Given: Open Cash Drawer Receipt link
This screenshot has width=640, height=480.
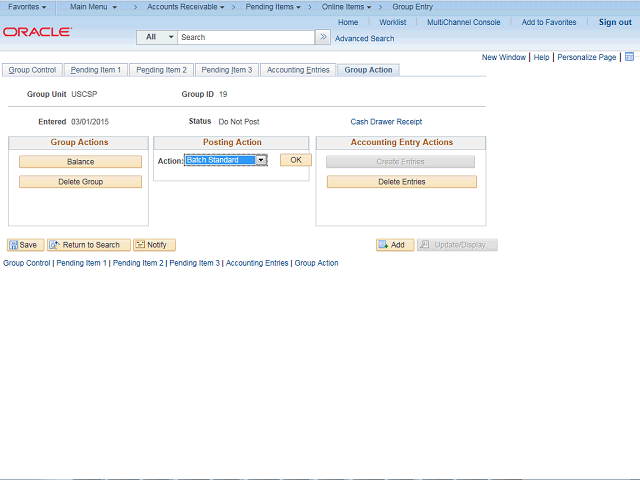Looking at the screenshot, I should (386, 122).
